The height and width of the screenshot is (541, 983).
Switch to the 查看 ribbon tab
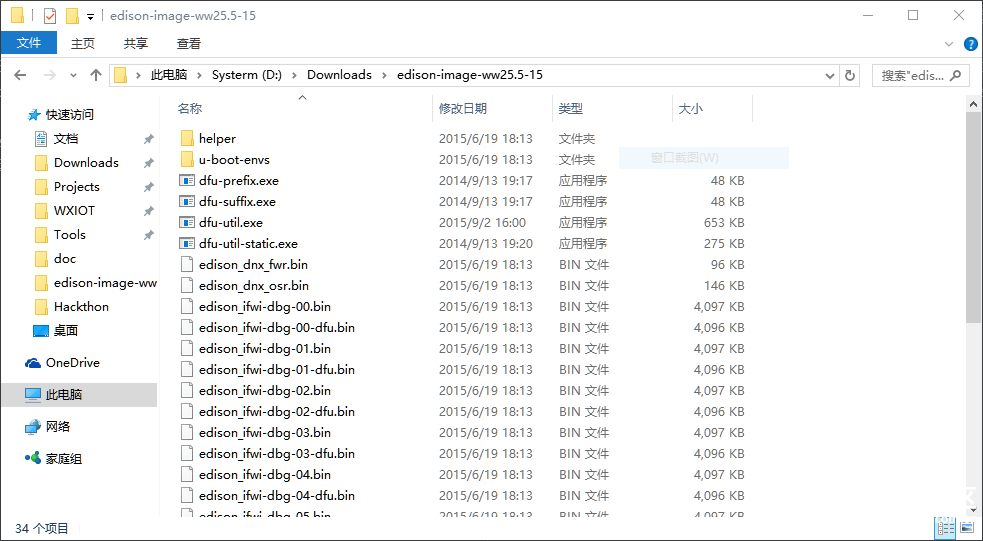point(189,43)
